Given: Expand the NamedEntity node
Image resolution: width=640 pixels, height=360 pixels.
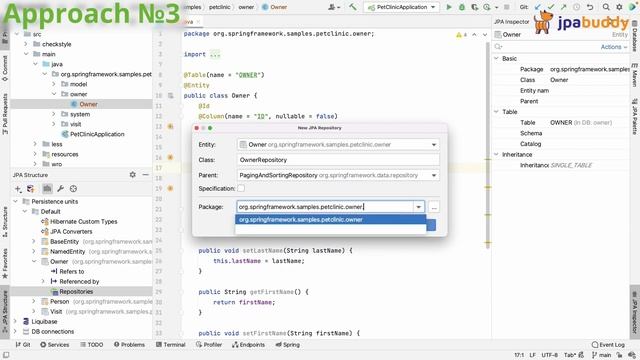Looking at the screenshot, I should 33,251.
